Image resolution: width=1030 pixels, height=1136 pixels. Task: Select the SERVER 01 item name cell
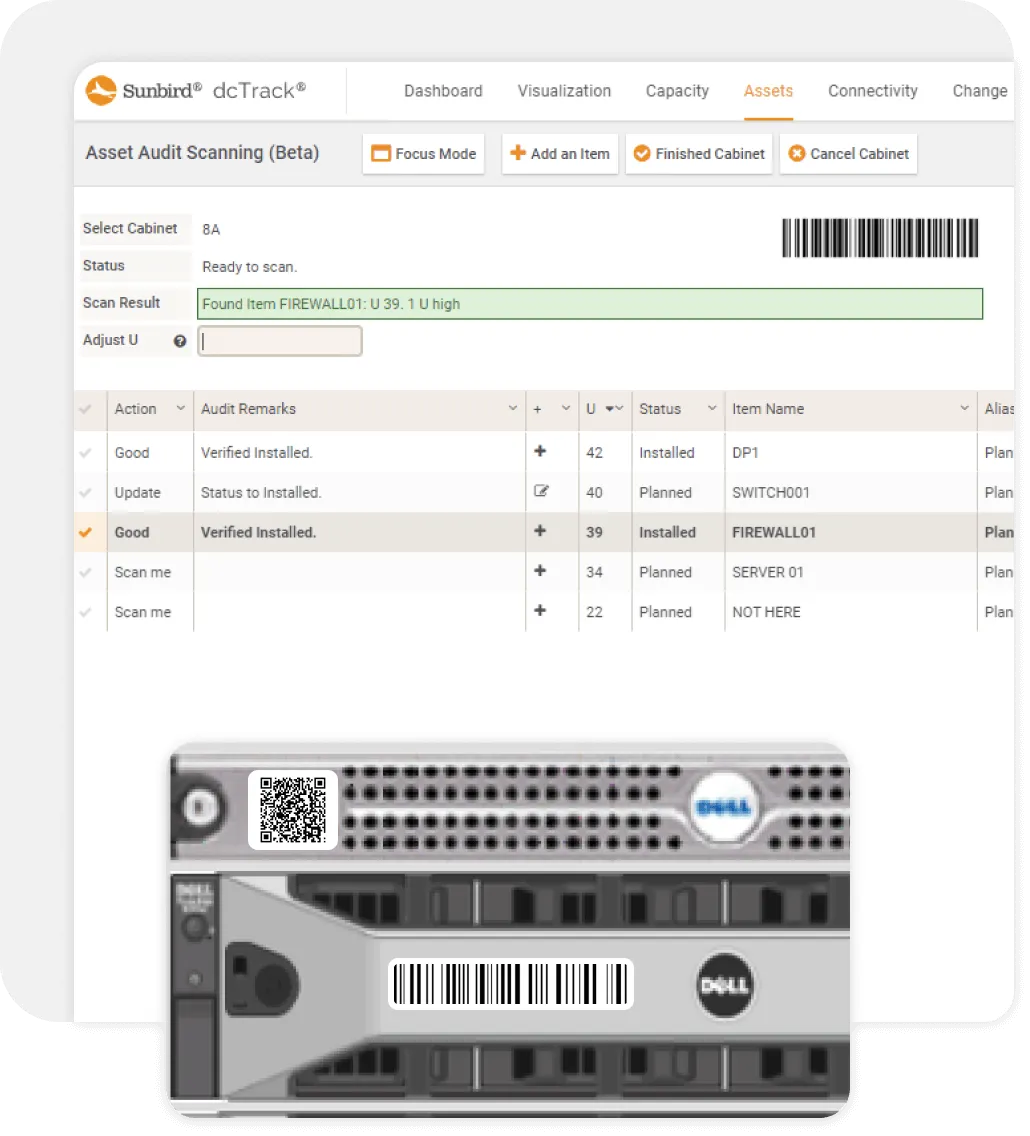tap(850, 572)
